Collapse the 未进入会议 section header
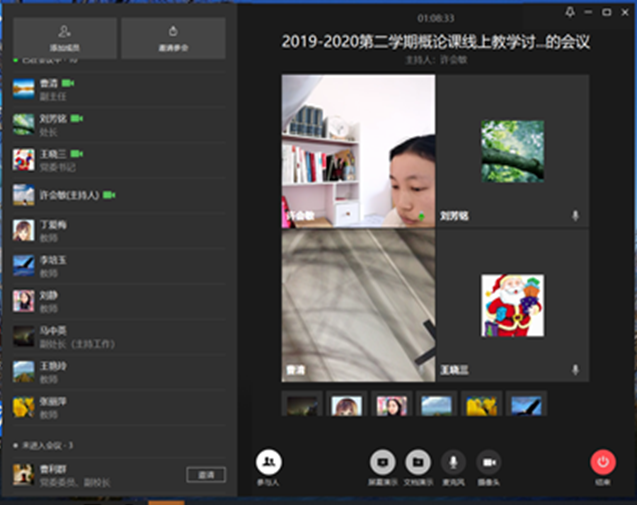 click(14, 444)
